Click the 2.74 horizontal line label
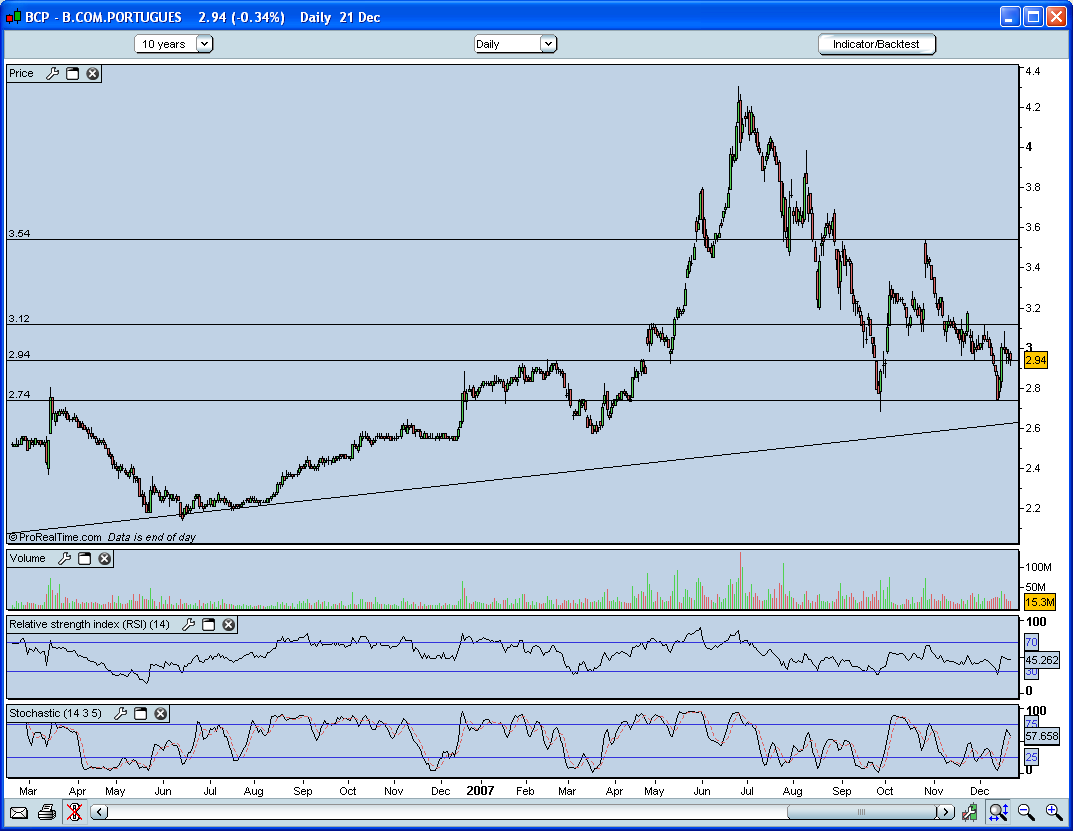1073x831 pixels. pos(19,394)
